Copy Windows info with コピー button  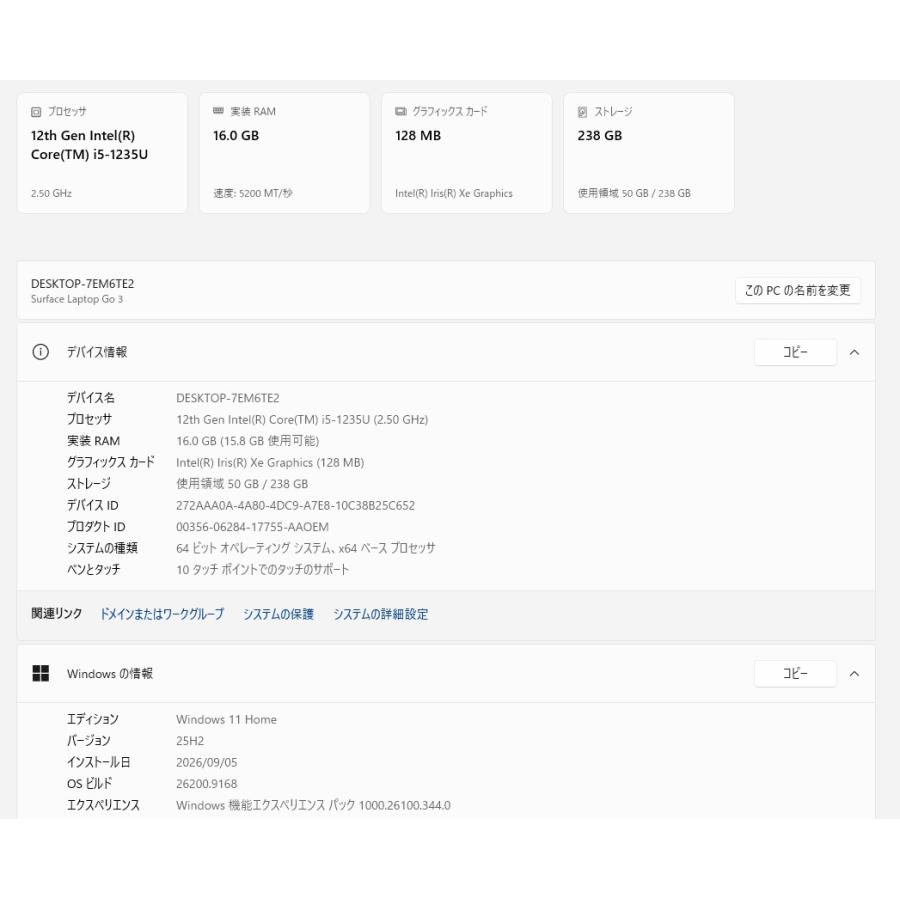click(795, 673)
